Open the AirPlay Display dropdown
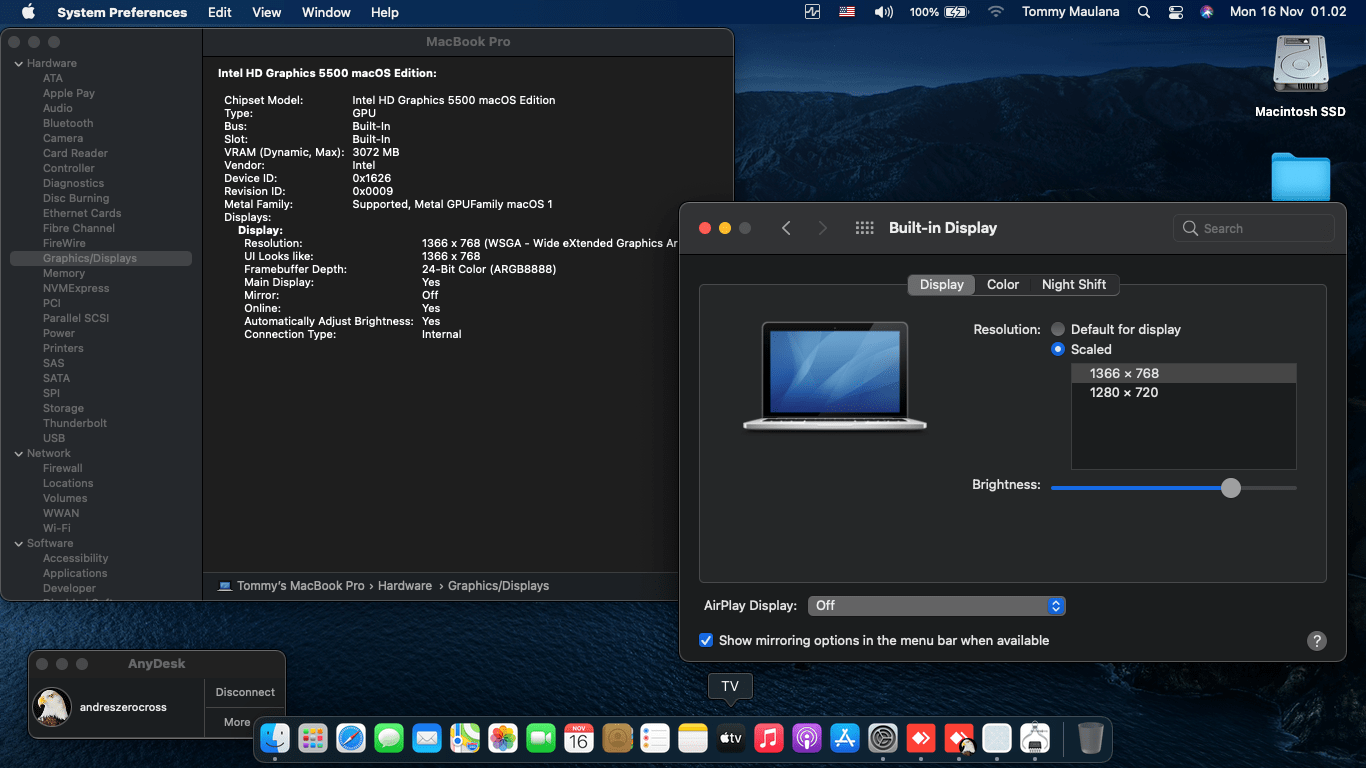The width and height of the screenshot is (1366, 768). click(936, 605)
